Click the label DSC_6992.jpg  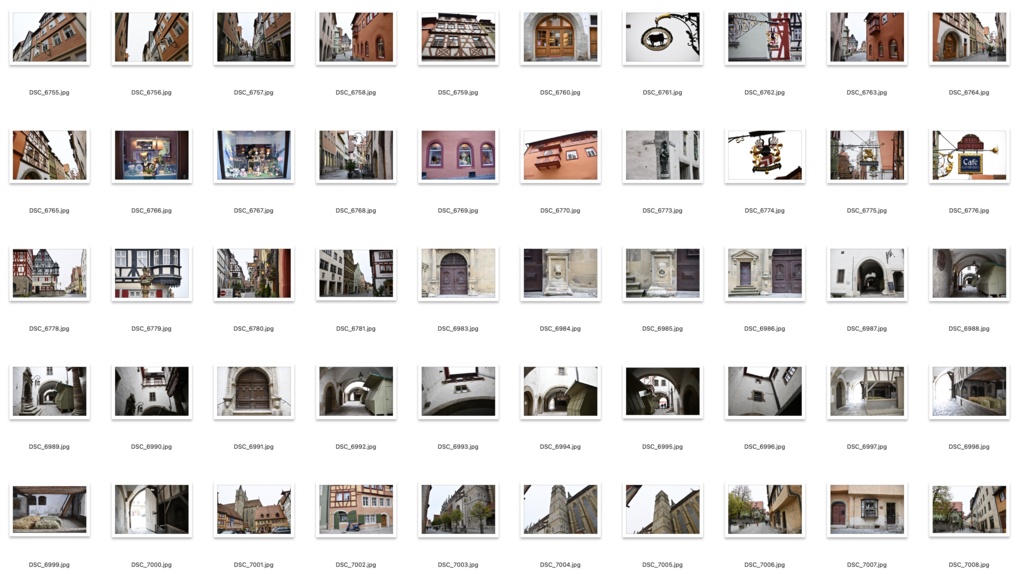[x=356, y=447]
